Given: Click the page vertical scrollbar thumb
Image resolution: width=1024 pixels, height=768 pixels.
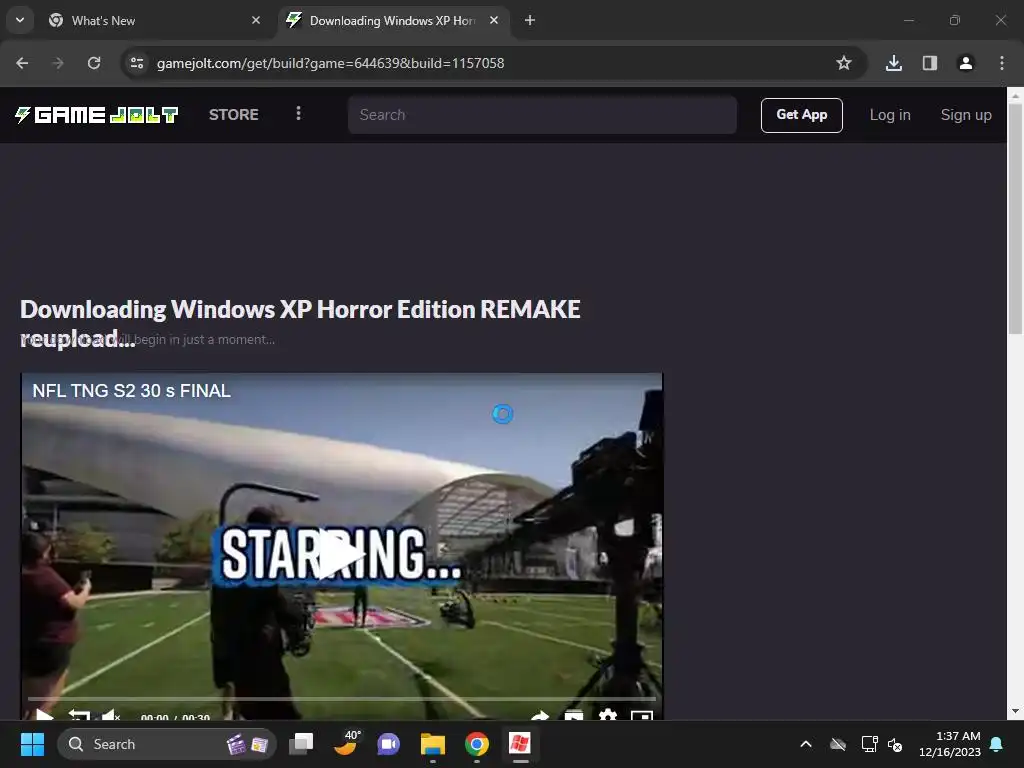Looking at the screenshot, I should (1015, 219).
